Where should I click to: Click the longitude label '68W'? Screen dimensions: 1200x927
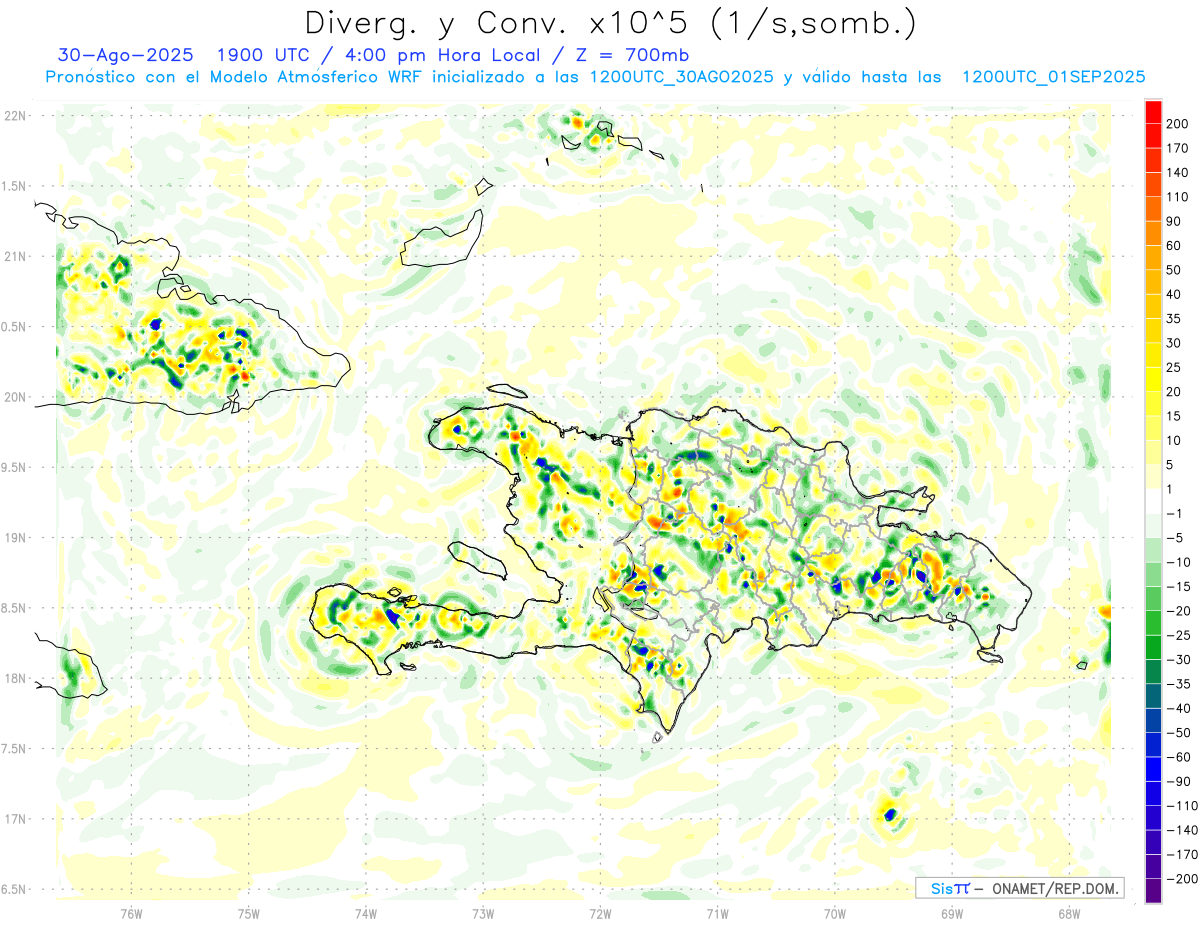[x=1069, y=914]
